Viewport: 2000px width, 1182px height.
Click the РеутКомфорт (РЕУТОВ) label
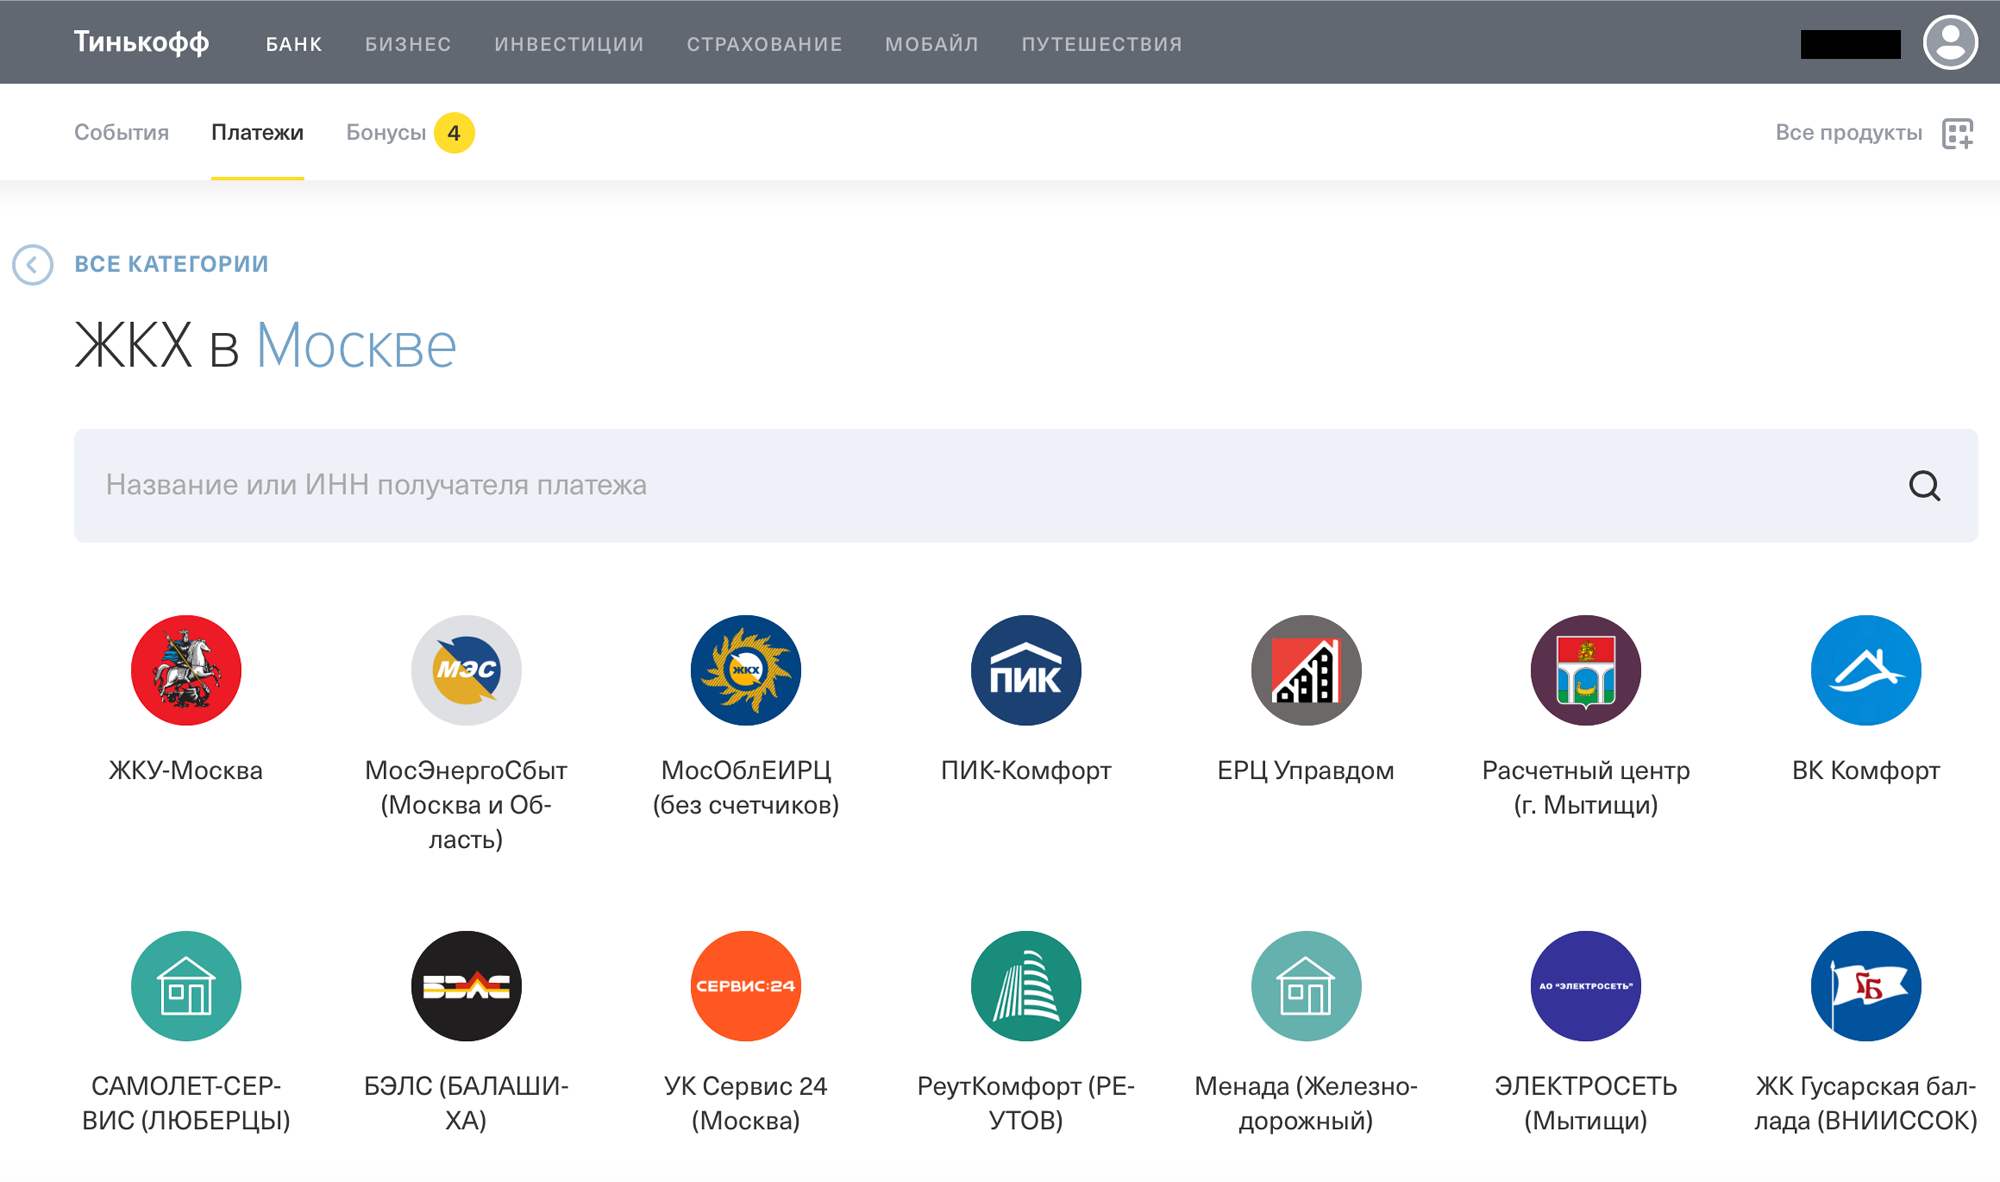[1026, 1103]
